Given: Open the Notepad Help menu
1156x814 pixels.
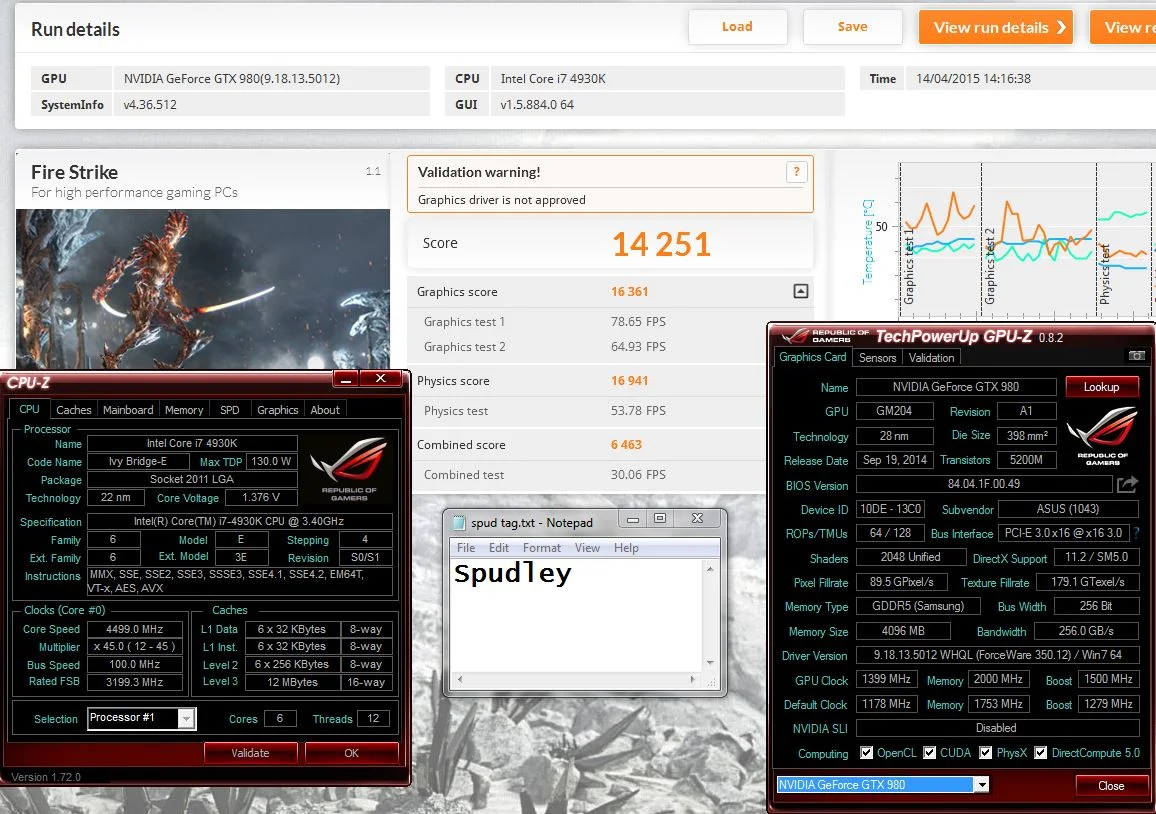Looking at the screenshot, I should coord(626,548).
